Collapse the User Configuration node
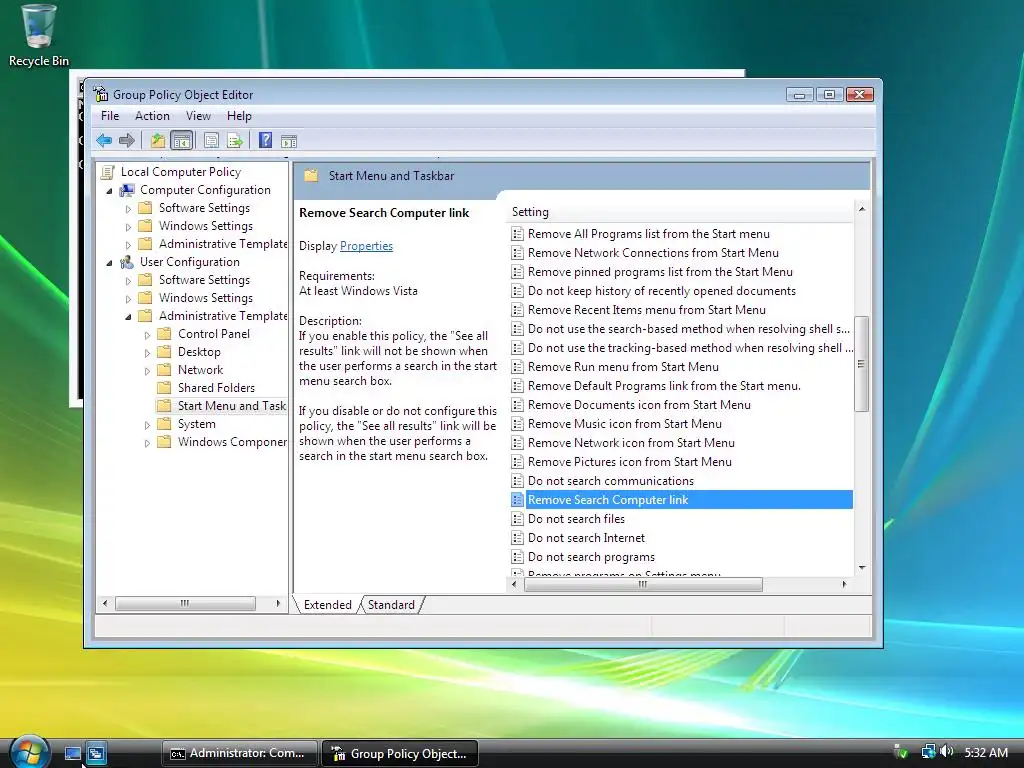Screen dimensions: 1024x768 (x=109, y=263)
